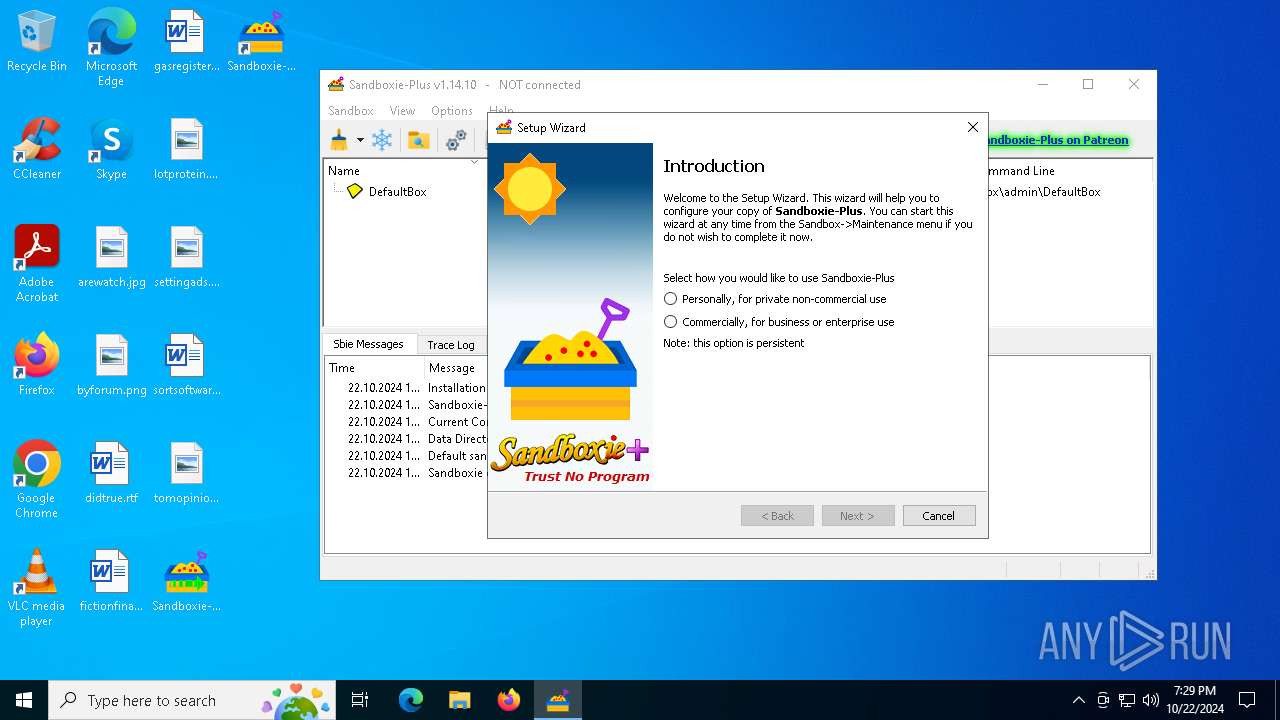1280x720 pixels.
Task: Open Microsoft Edge desktop shortcut
Action: [x=111, y=48]
